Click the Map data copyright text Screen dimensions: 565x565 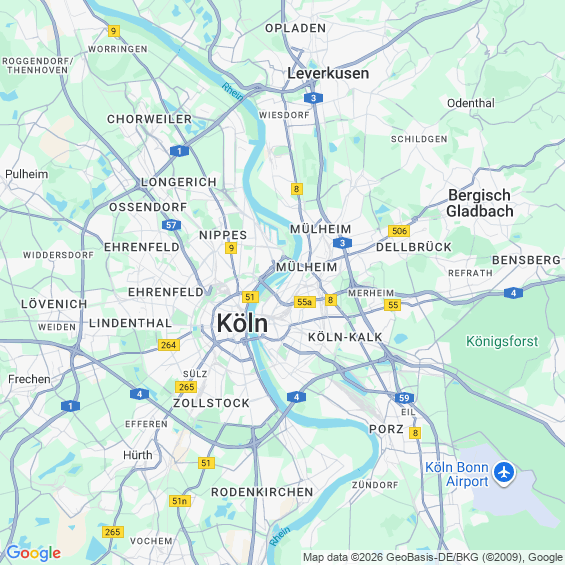[x=433, y=557]
